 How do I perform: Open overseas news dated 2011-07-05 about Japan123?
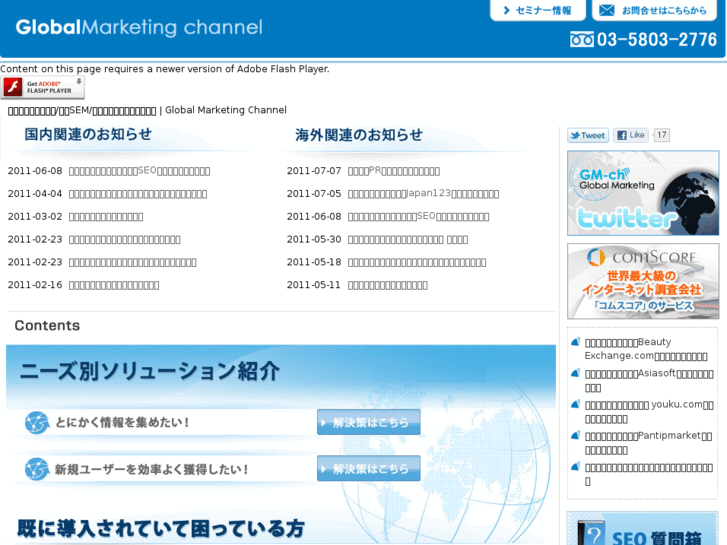[x=423, y=194]
